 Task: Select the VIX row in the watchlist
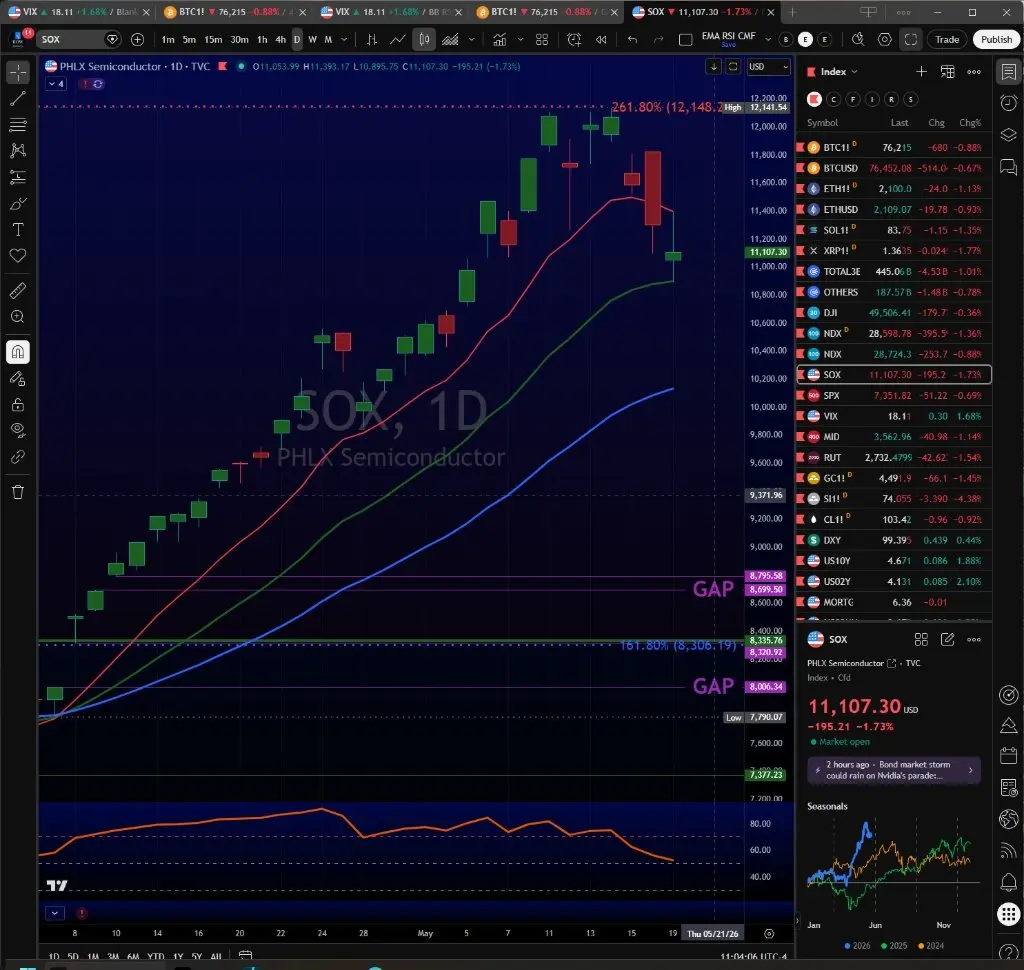click(x=893, y=416)
